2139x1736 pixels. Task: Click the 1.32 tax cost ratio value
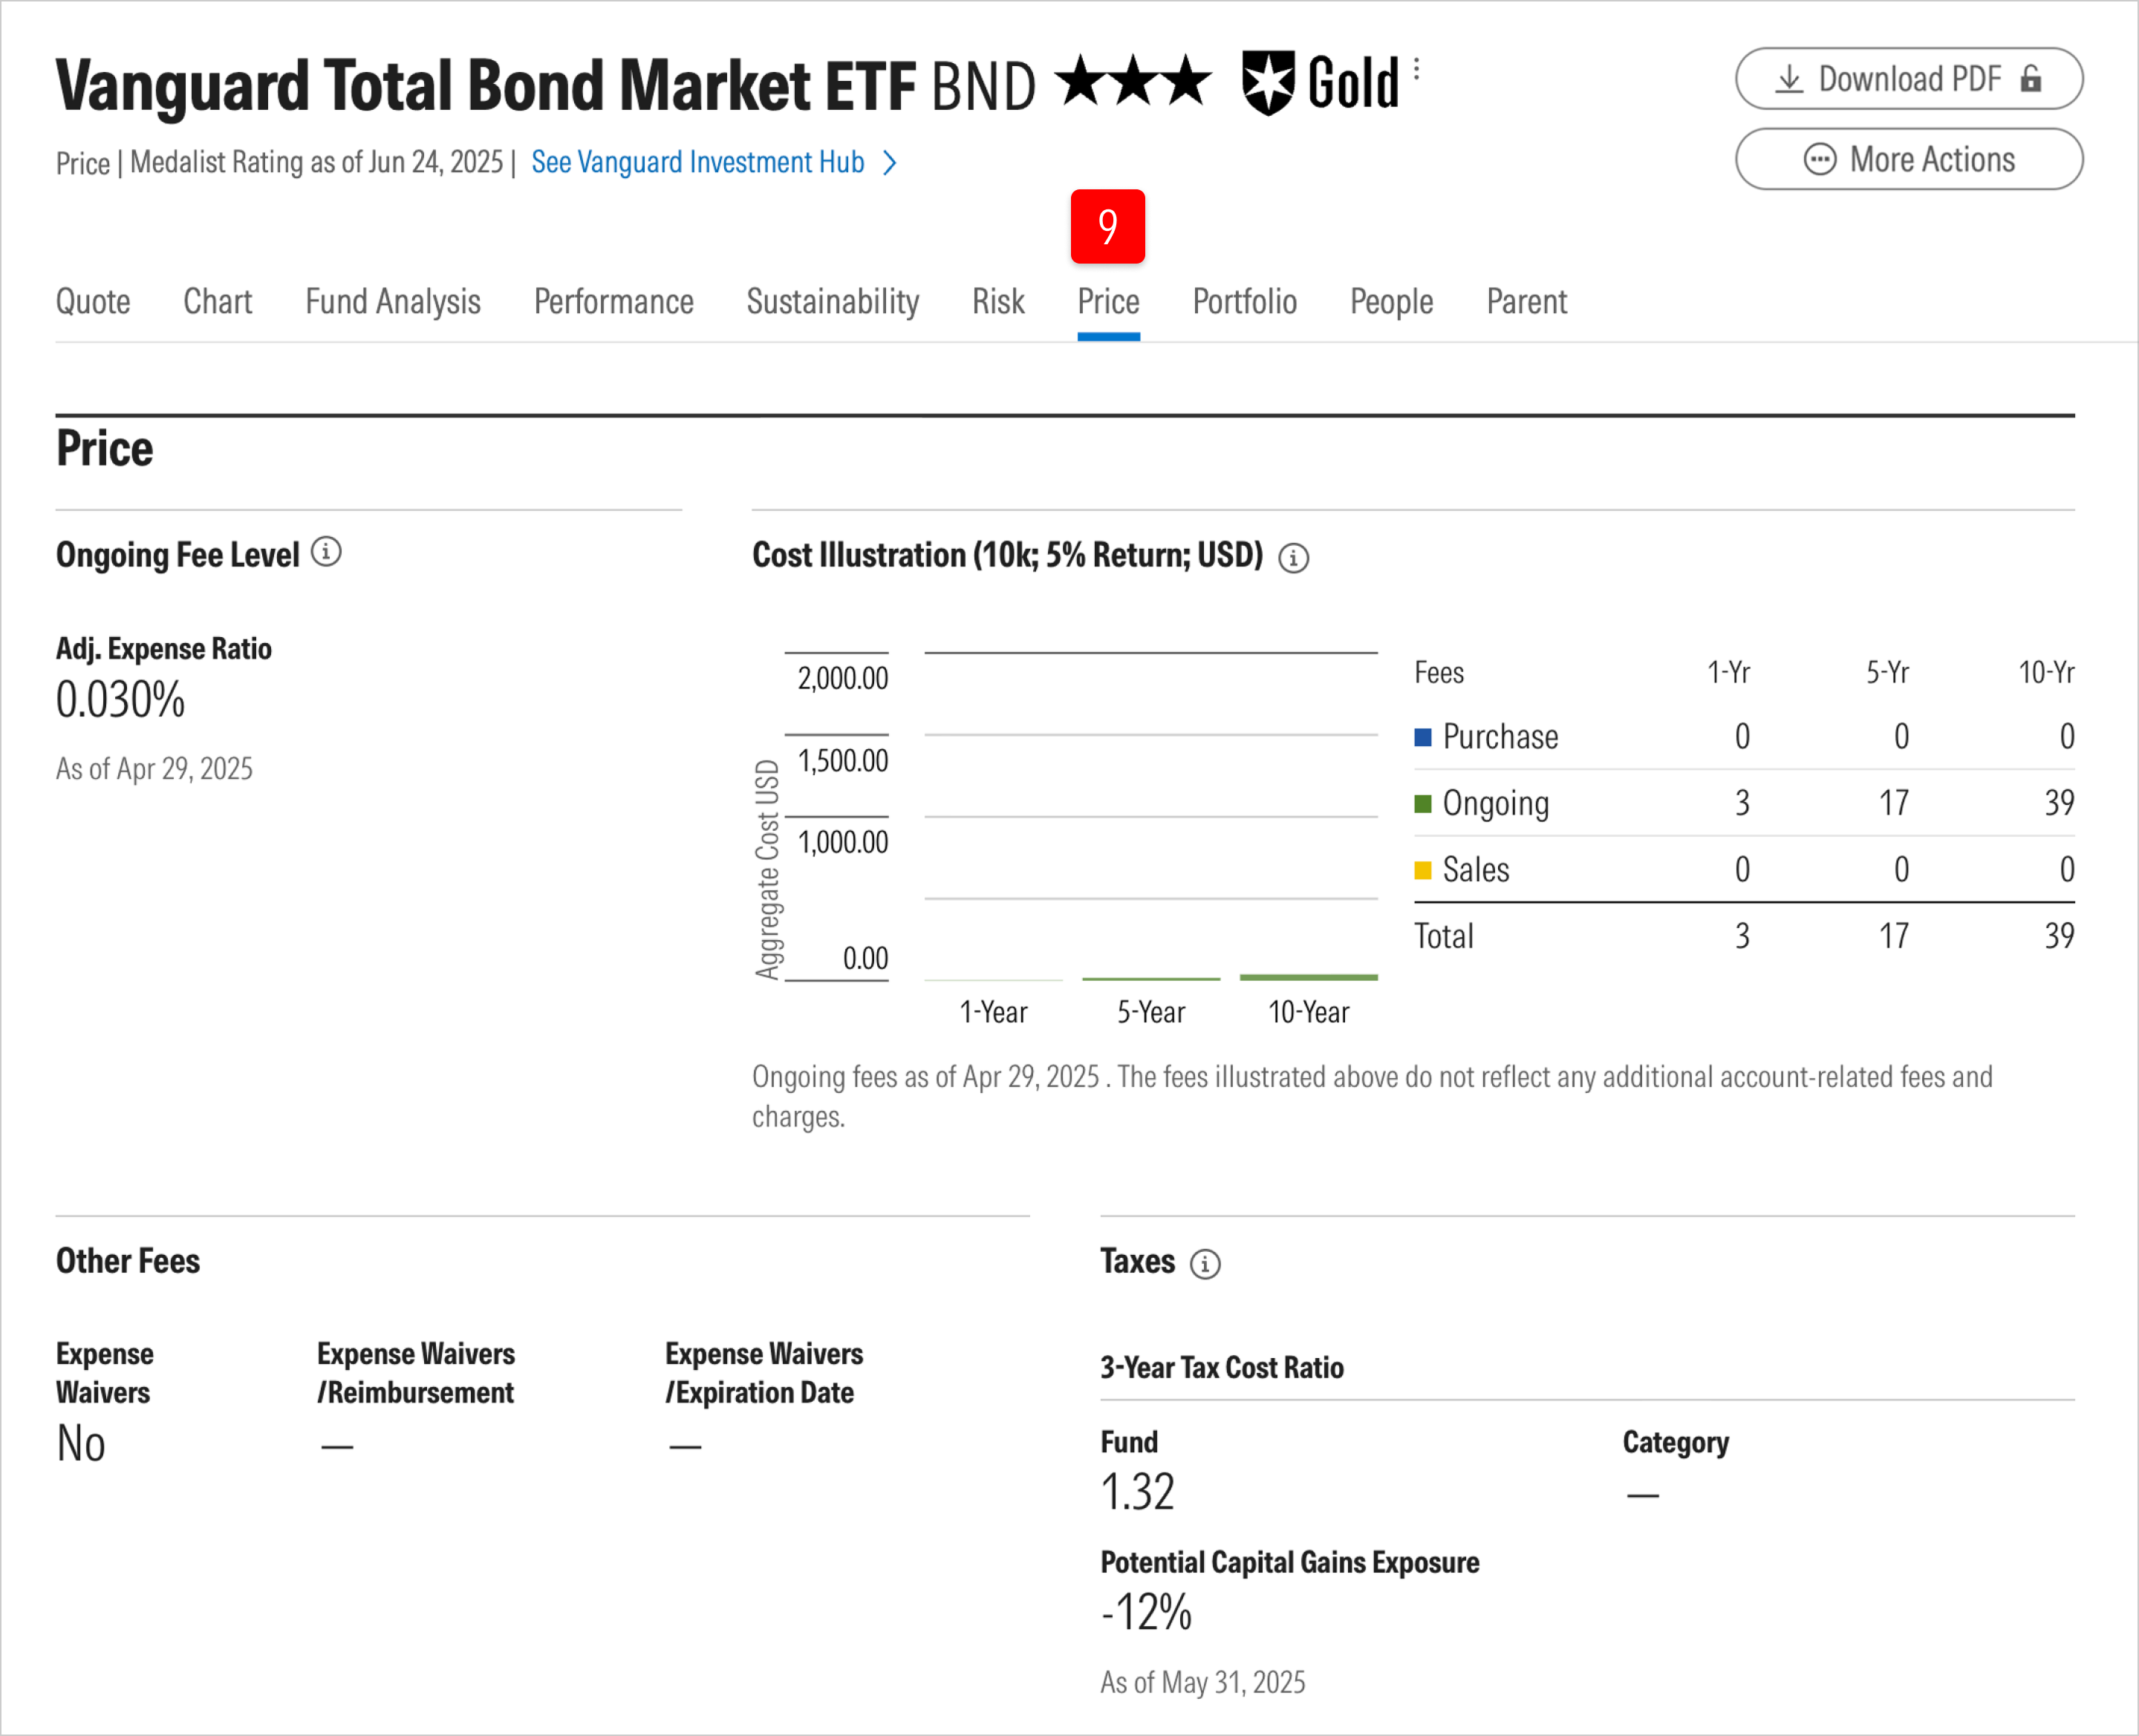(x=1138, y=1492)
